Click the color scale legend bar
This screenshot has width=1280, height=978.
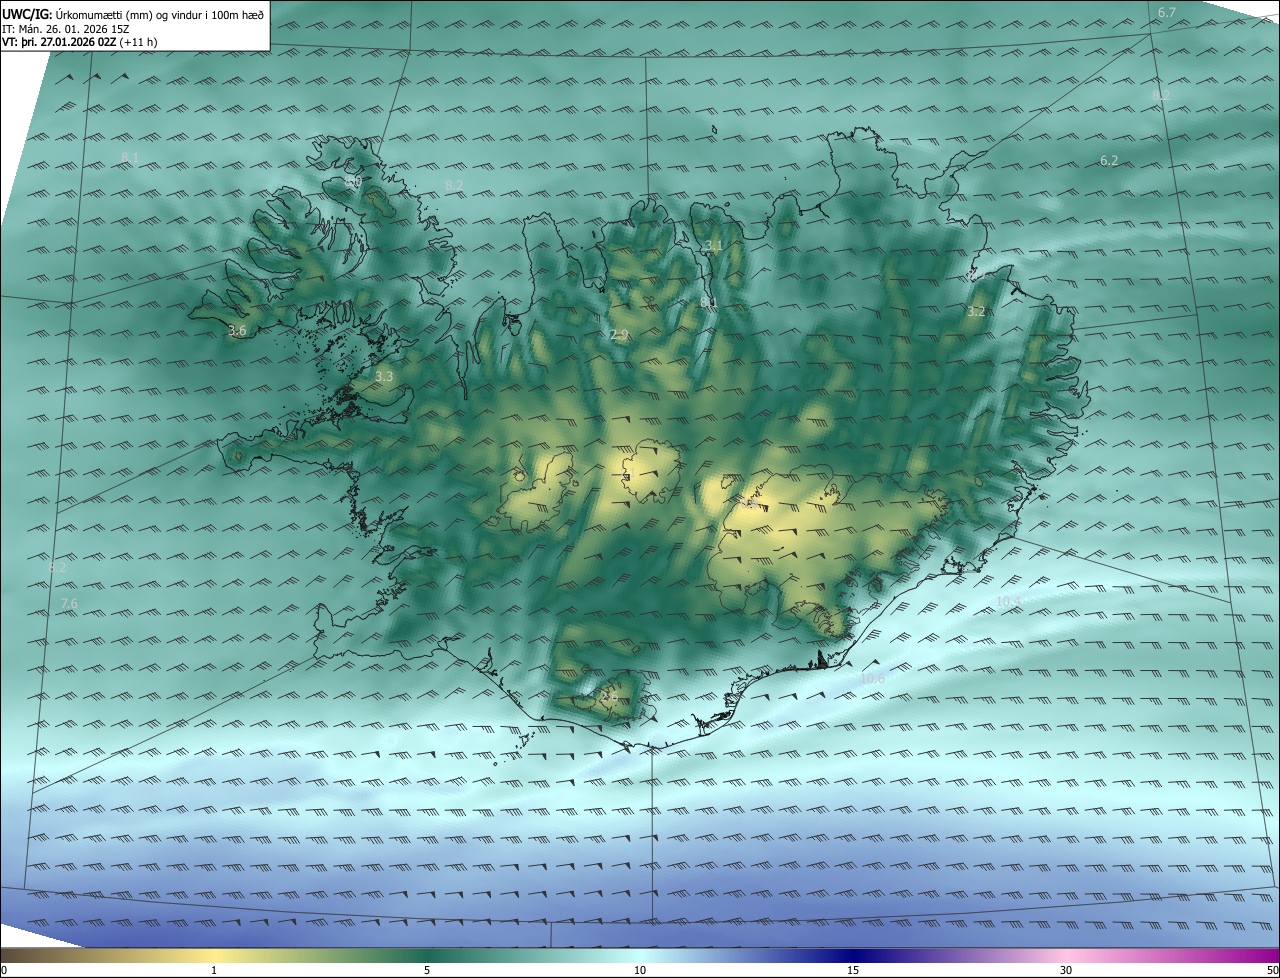[x=640, y=955]
